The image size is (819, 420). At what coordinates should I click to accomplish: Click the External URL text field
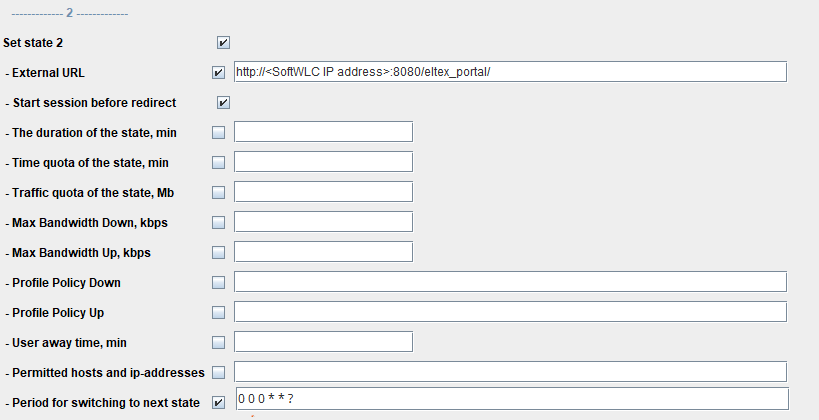(x=510, y=72)
